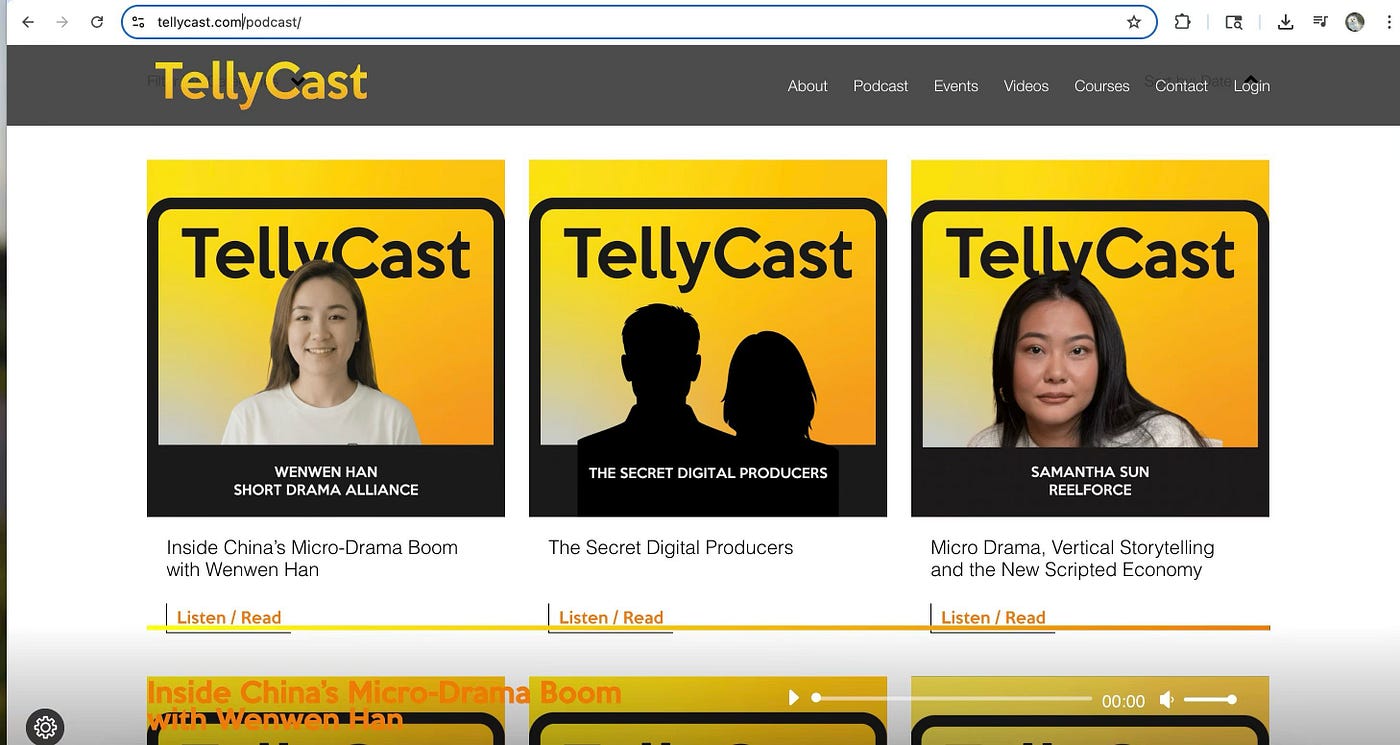
Task: Open browser downloads icon
Action: click(x=1286, y=22)
